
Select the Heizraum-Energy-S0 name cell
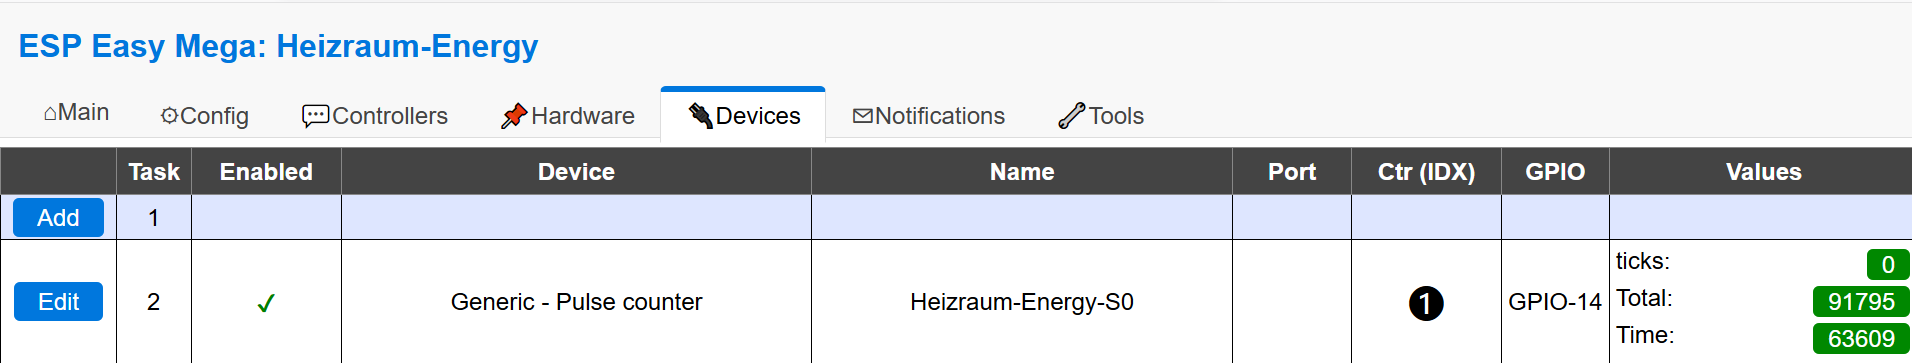click(x=1022, y=302)
